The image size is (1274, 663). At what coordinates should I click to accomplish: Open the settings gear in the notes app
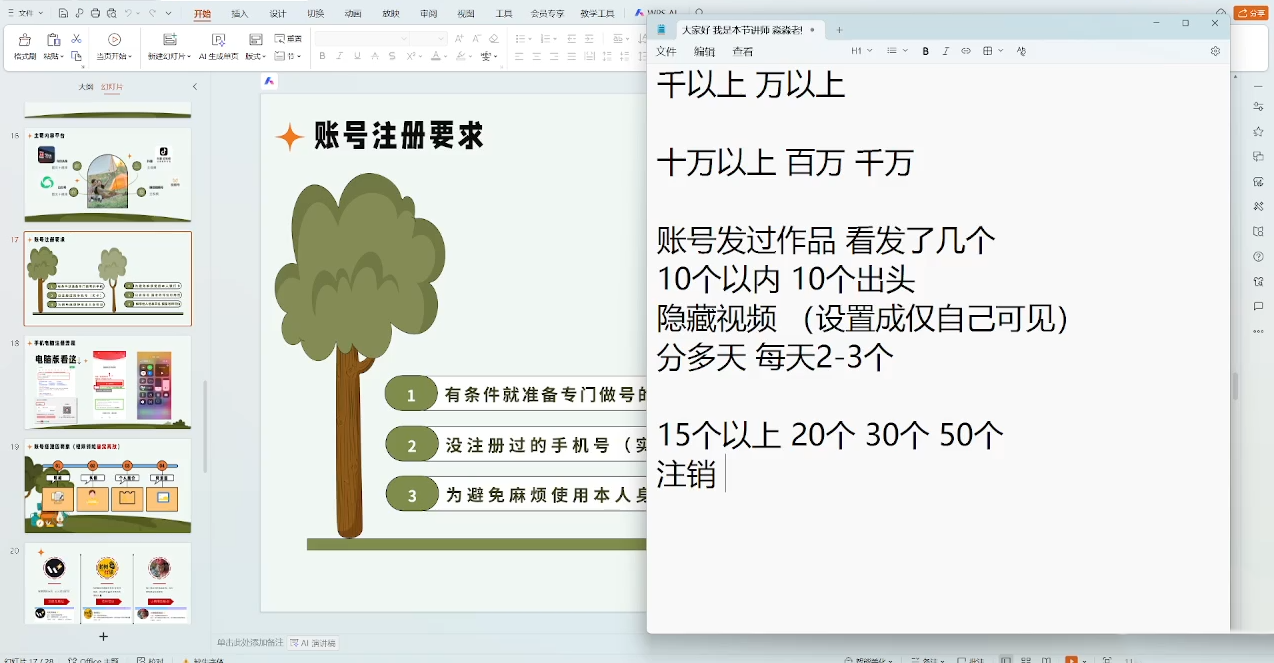coord(1215,50)
